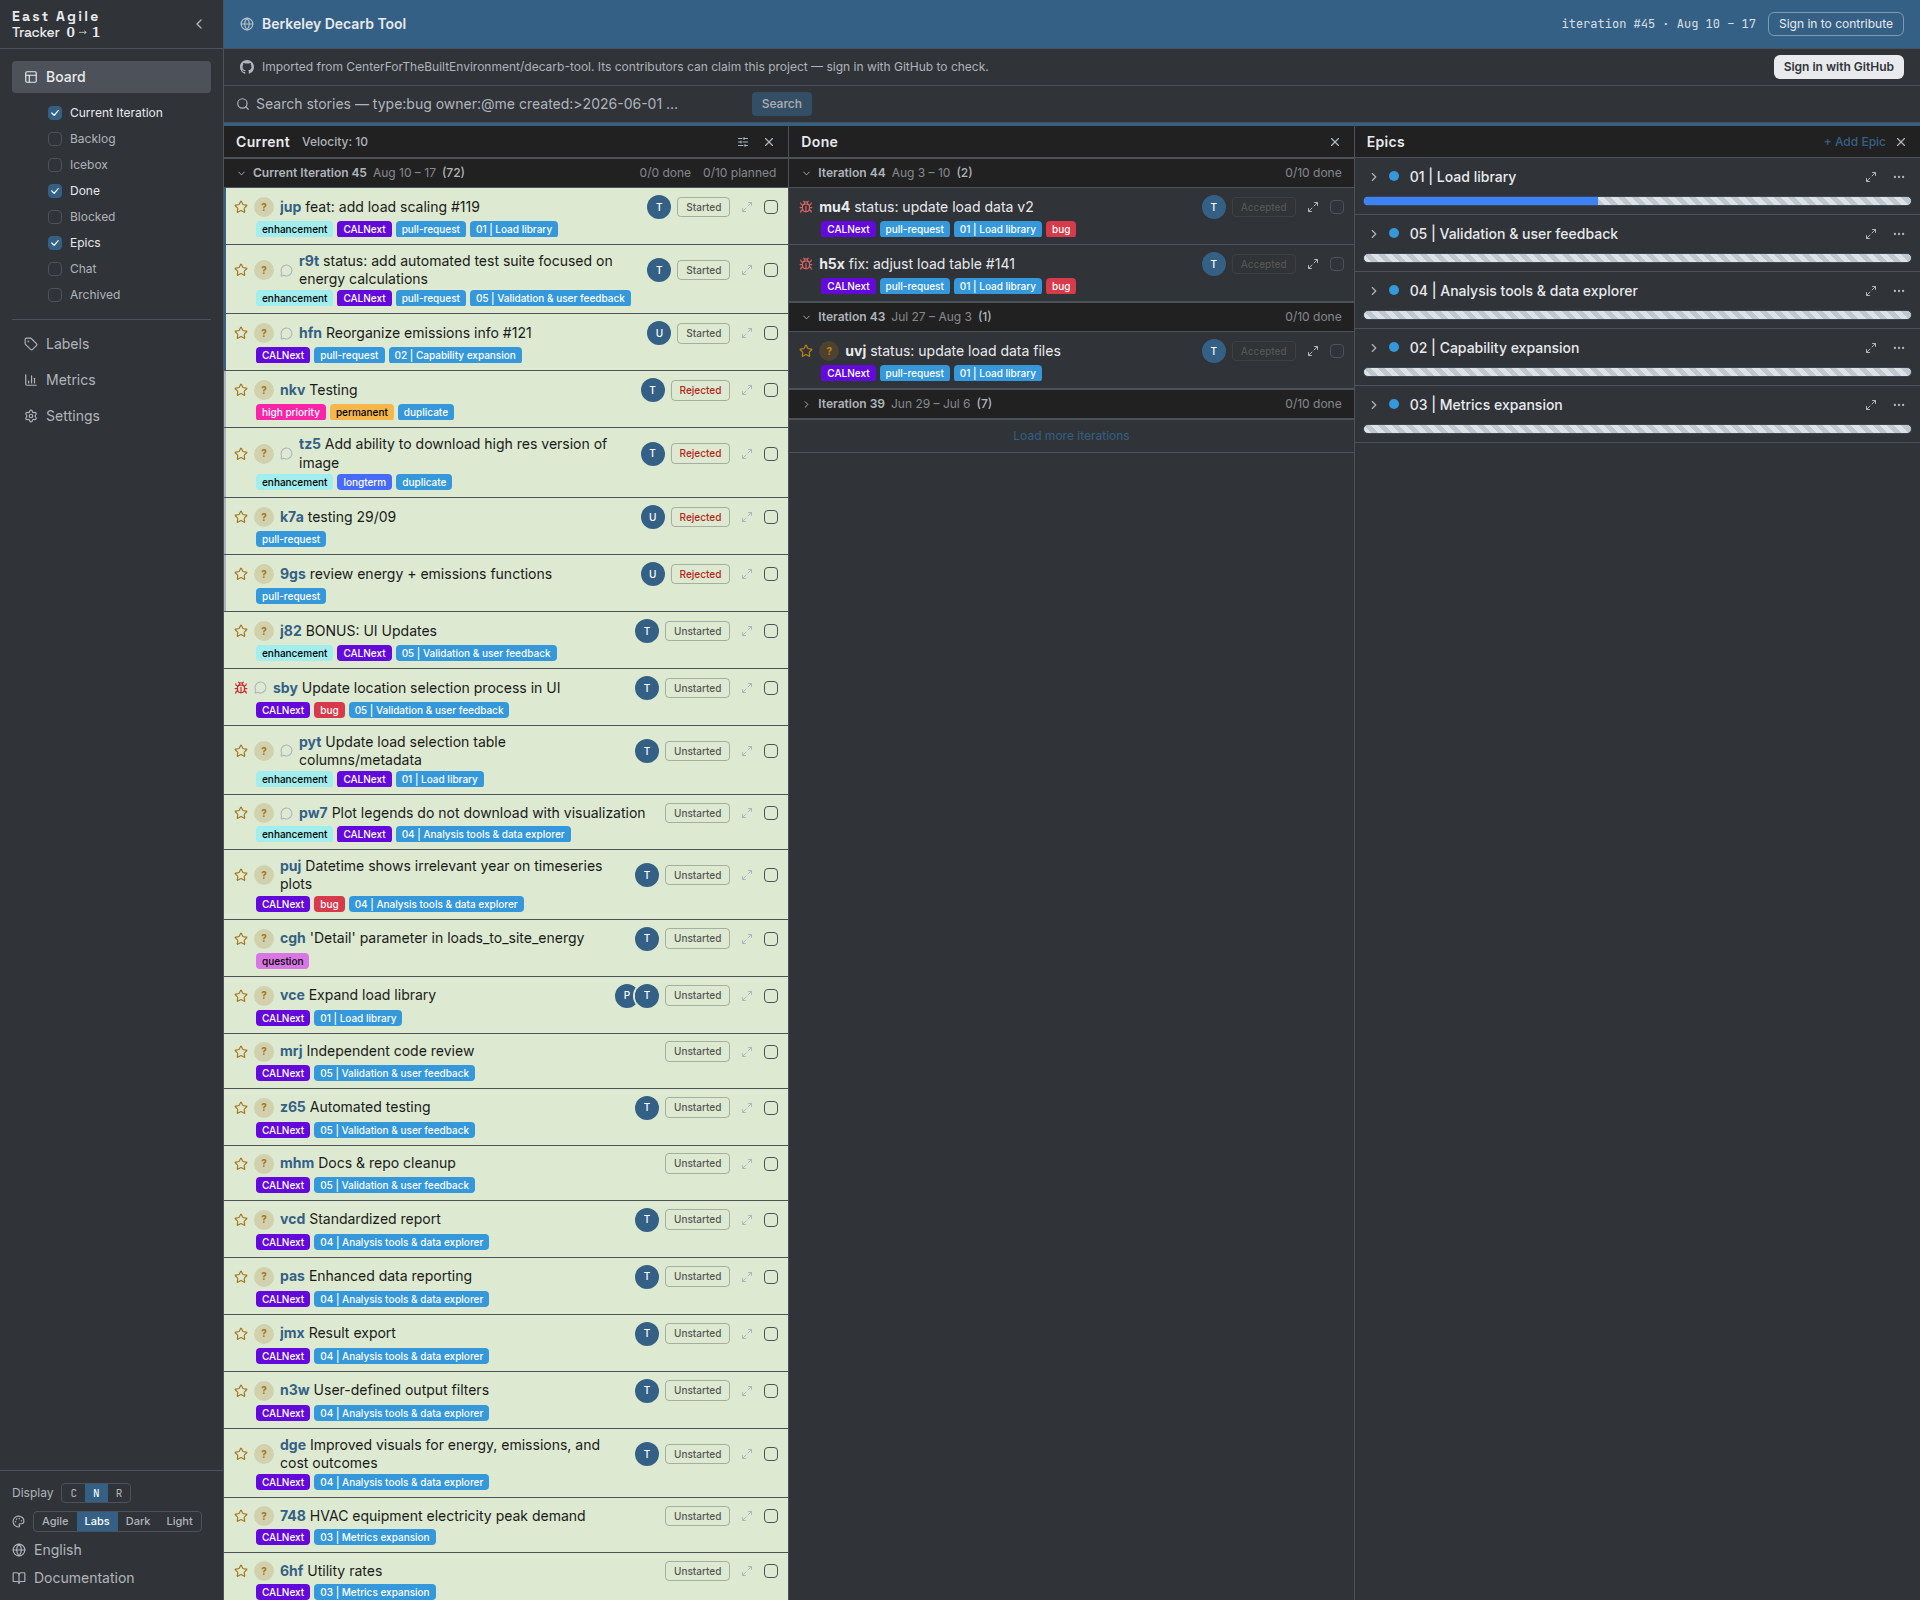Screen dimensions: 1920x1600
Task: Click avatar P on vce Expand load library
Action: (x=626, y=995)
